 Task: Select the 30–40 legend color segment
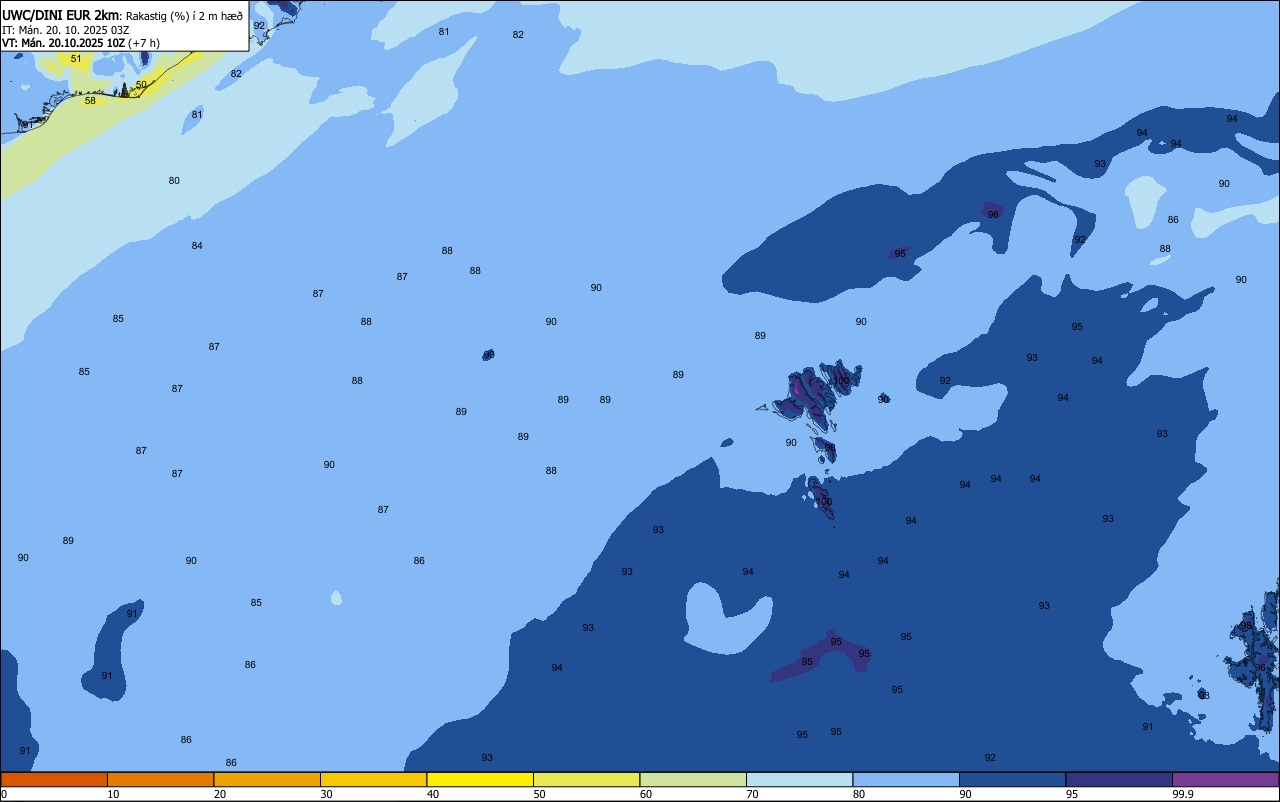373,779
